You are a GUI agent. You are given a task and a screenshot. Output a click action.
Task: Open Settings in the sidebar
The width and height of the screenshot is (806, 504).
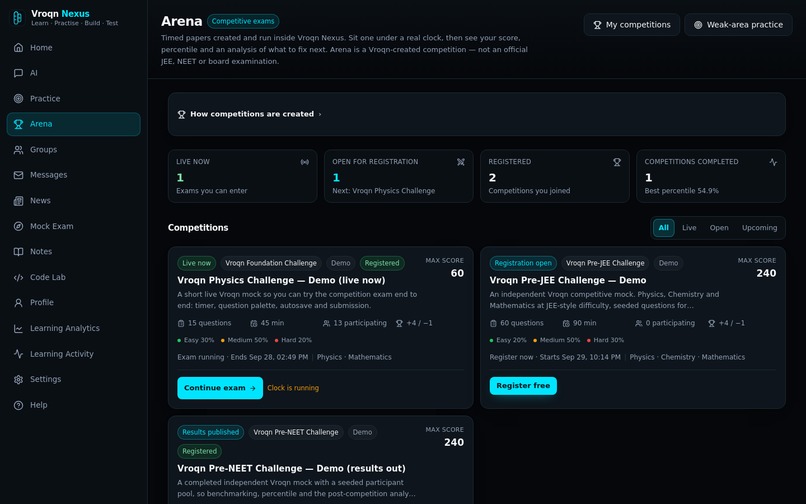pos(74,379)
